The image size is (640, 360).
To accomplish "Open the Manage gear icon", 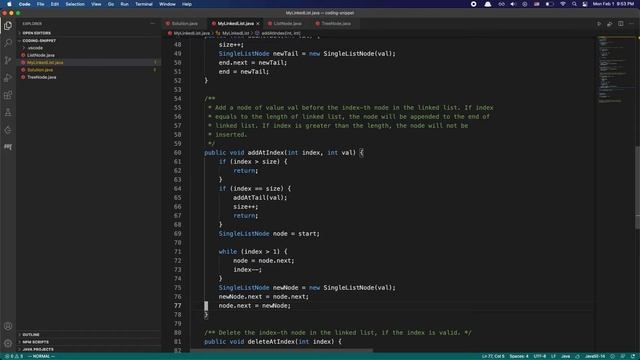I will (x=8, y=343).
